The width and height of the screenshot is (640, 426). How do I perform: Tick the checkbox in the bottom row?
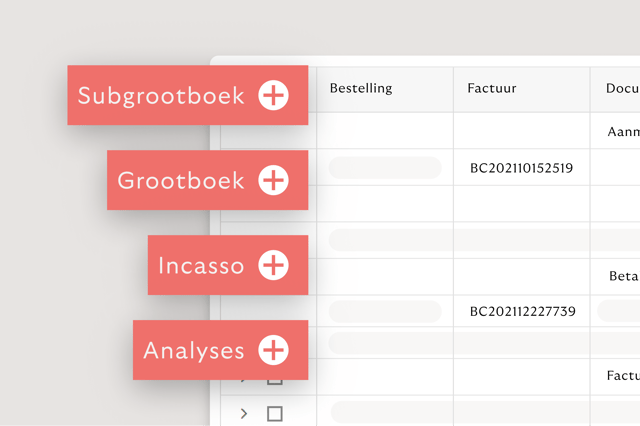tap(275, 413)
